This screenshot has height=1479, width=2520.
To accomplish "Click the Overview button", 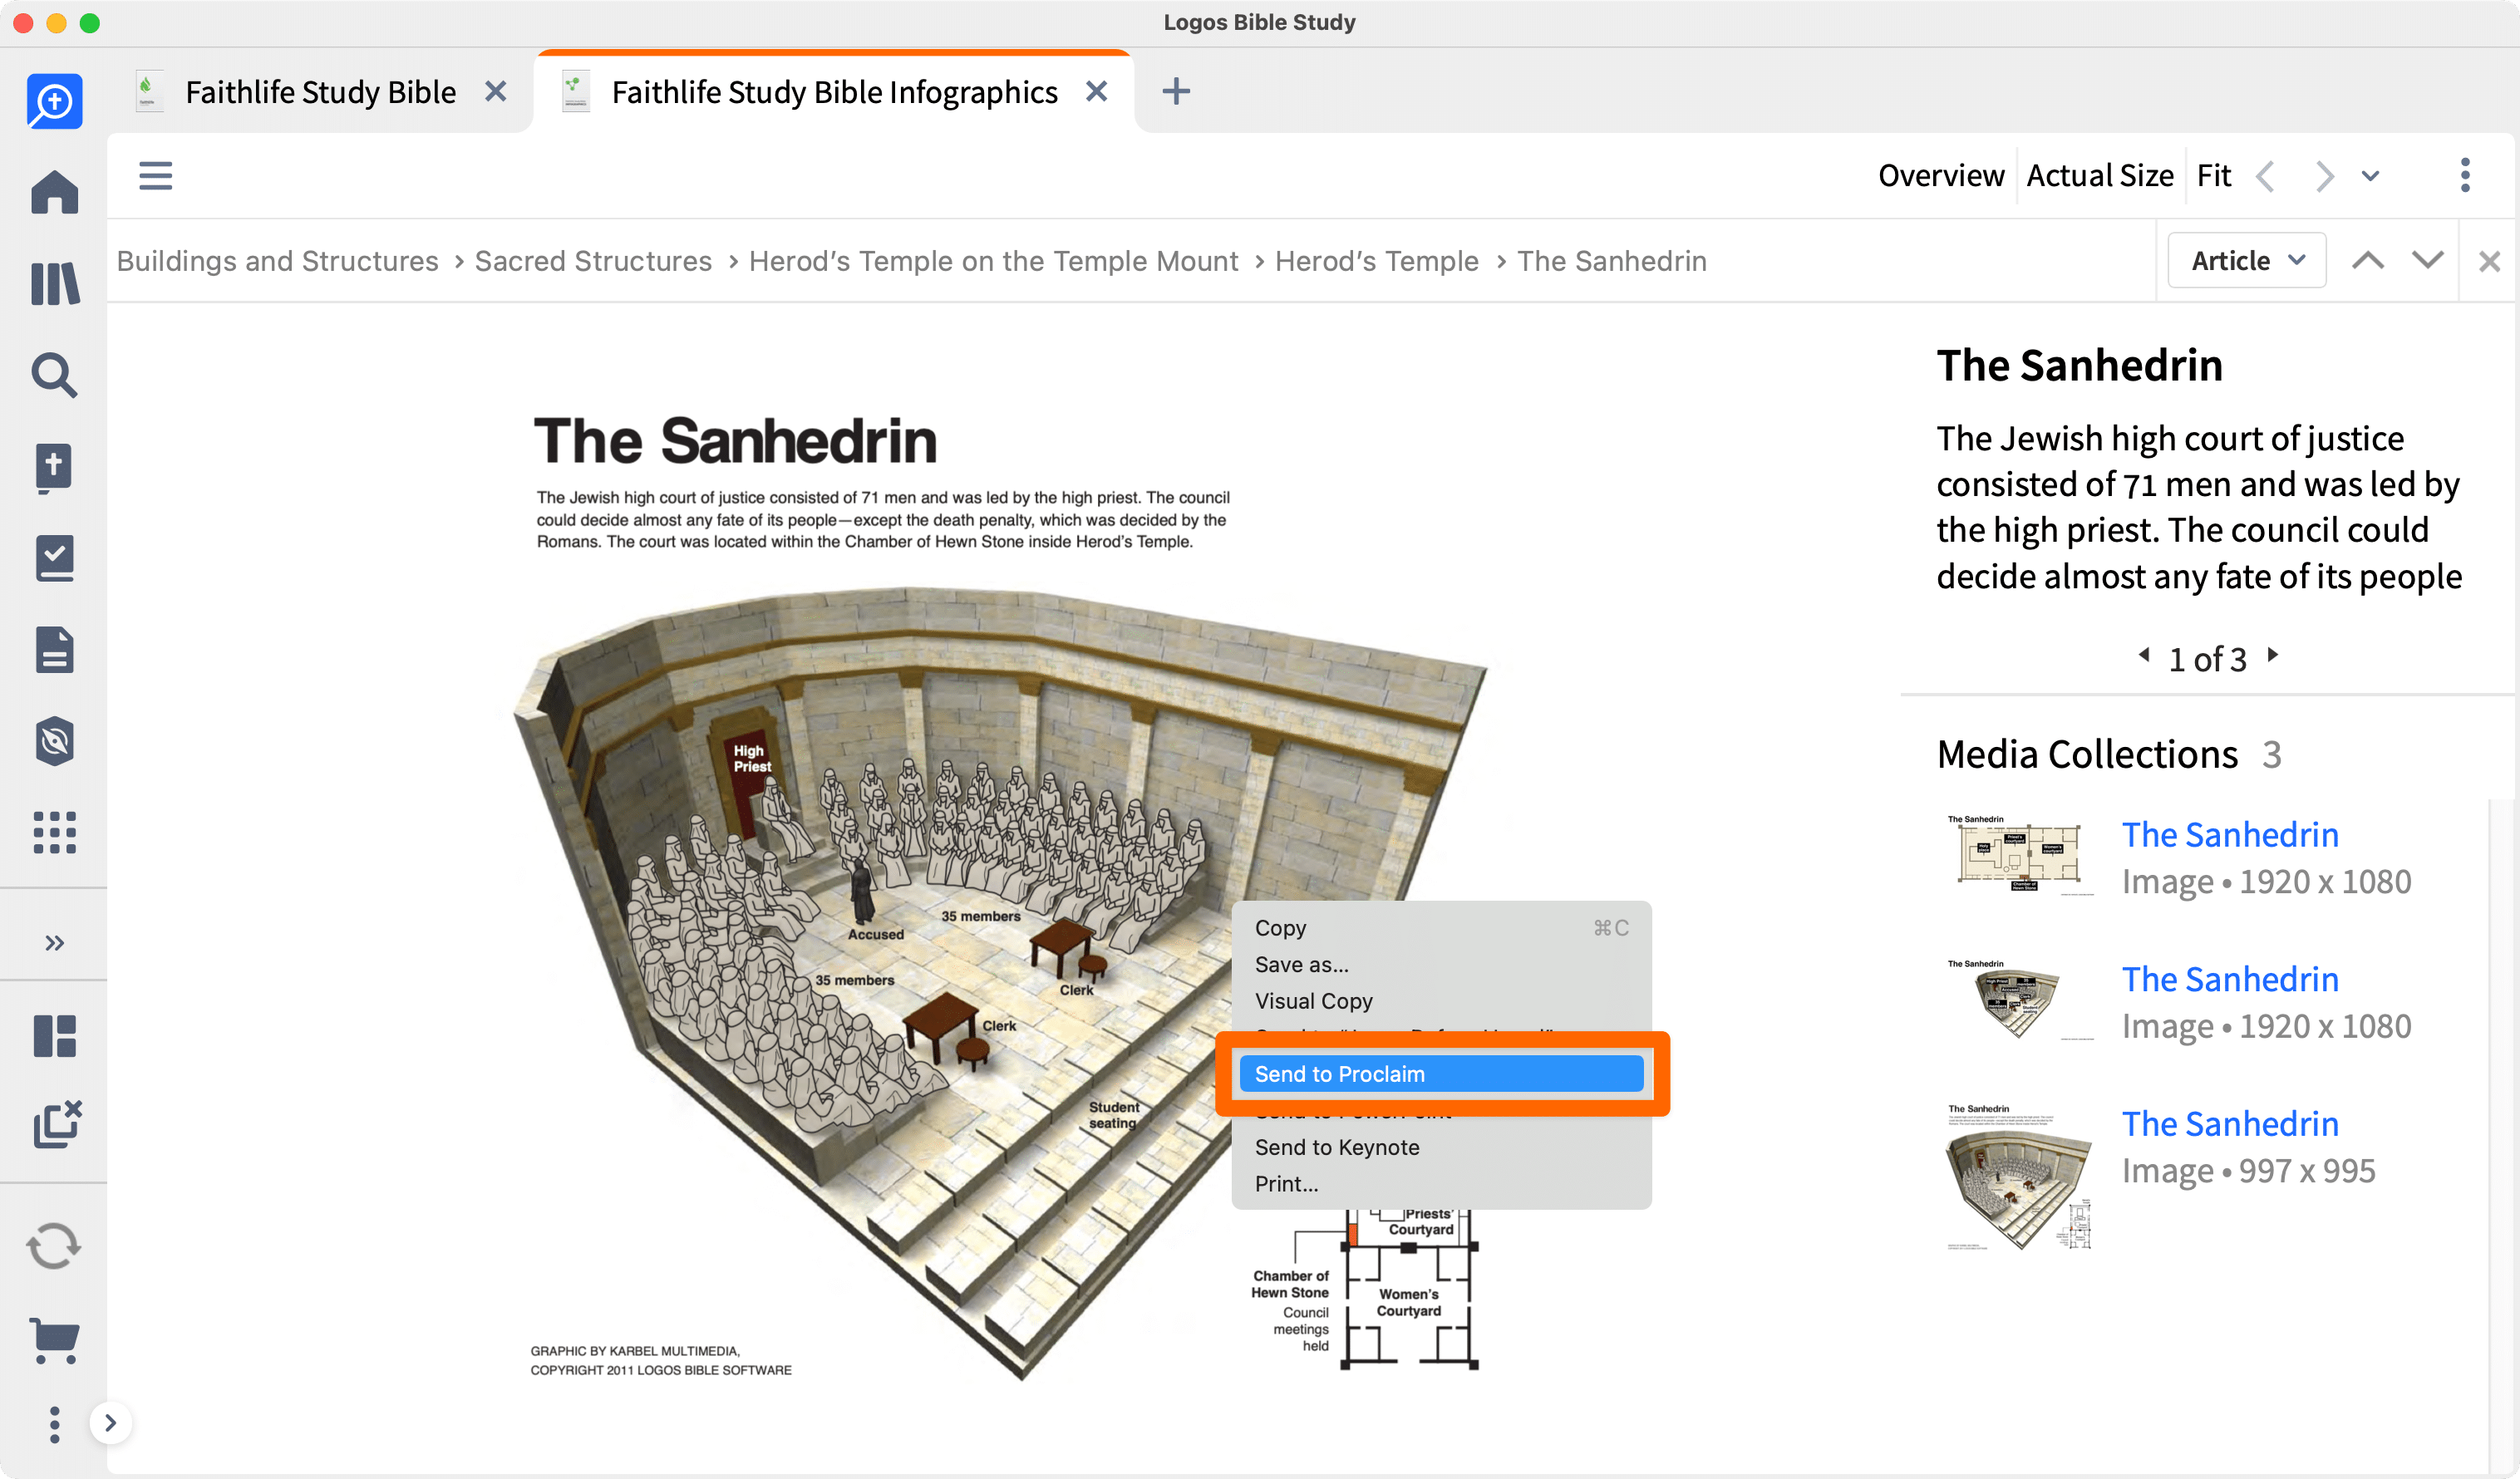I will pyautogui.click(x=1941, y=175).
